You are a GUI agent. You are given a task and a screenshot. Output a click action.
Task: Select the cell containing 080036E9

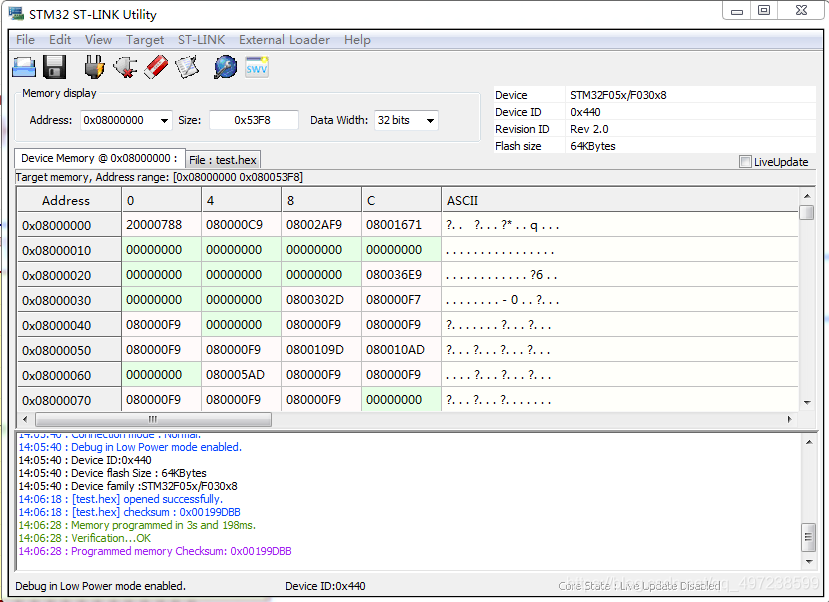coord(401,275)
